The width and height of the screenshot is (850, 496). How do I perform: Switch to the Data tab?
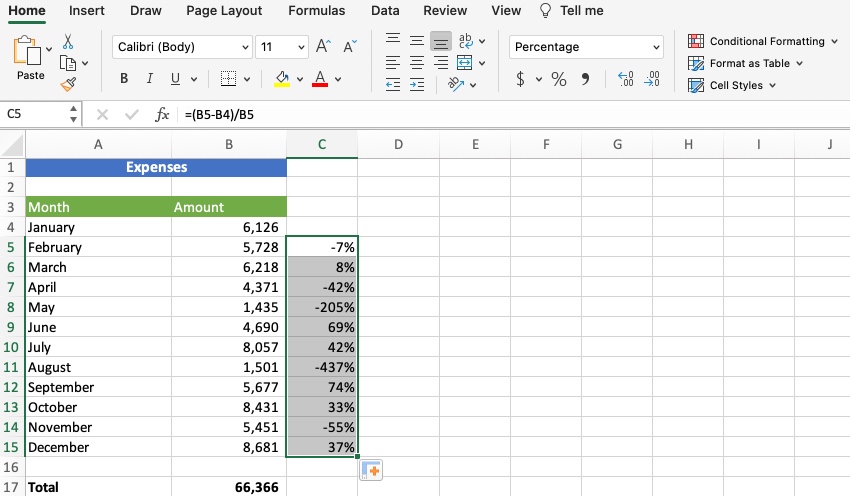(385, 11)
